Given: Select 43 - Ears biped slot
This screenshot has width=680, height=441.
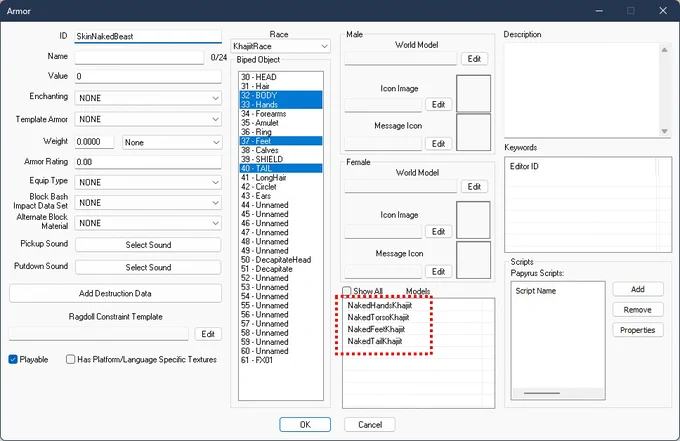Looking at the screenshot, I should (281, 196).
